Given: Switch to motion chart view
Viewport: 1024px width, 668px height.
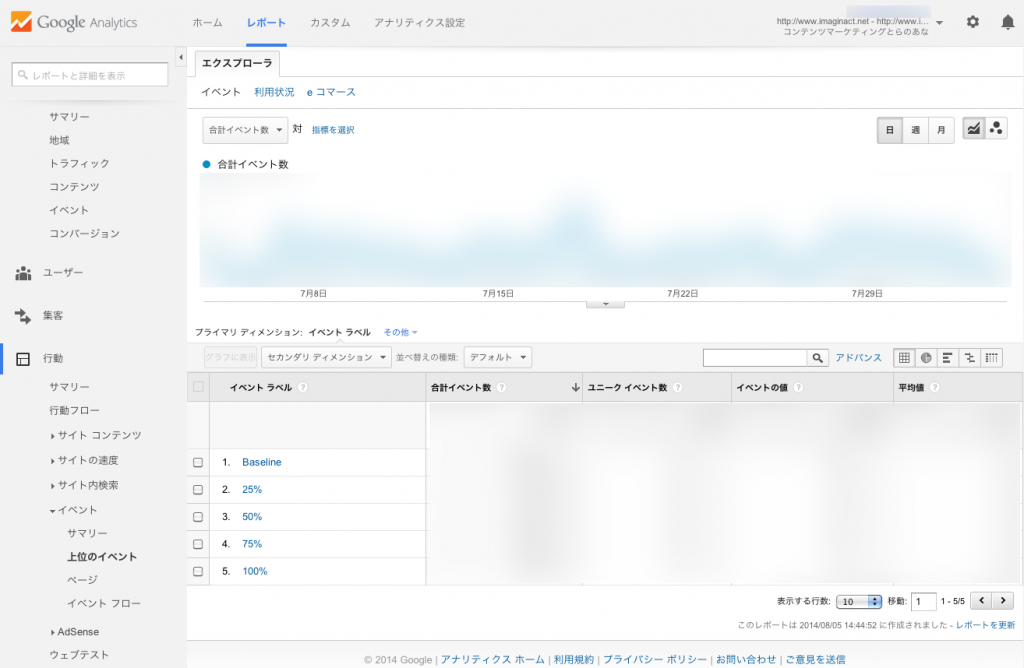Looking at the screenshot, I should pos(996,129).
